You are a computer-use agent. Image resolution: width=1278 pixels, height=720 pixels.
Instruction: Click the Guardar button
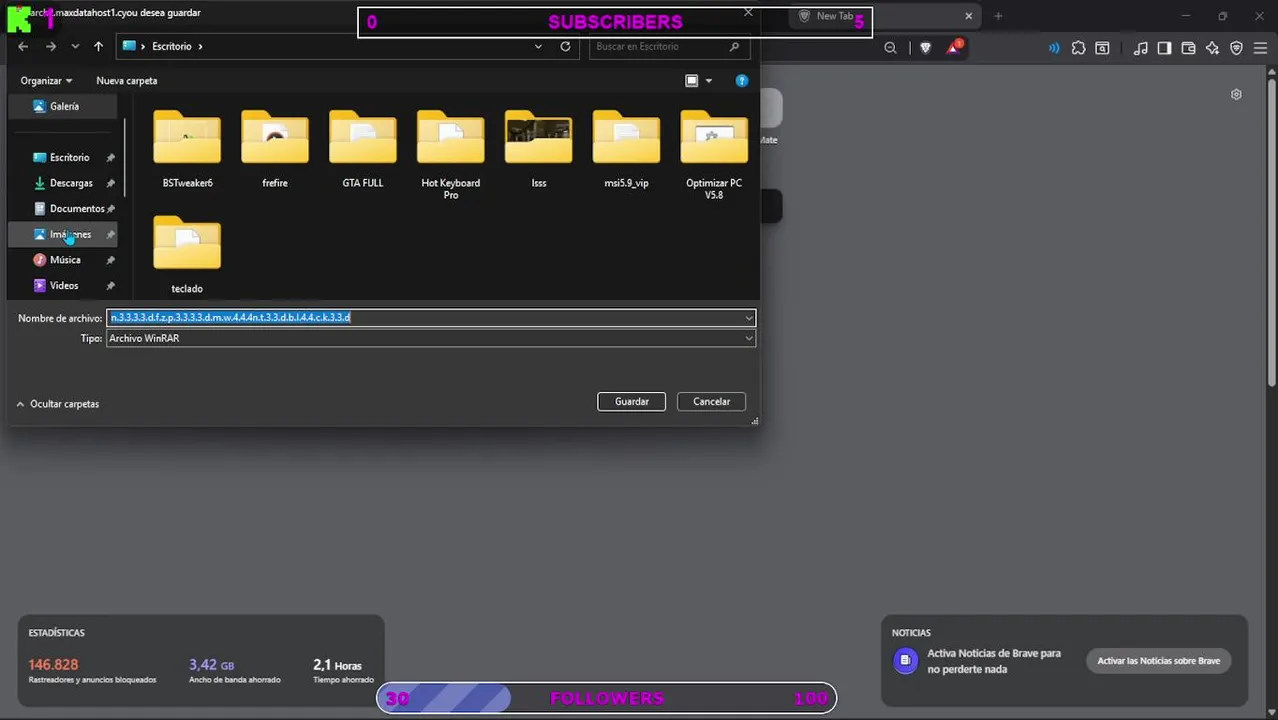pyautogui.click(x=631, y=401)
